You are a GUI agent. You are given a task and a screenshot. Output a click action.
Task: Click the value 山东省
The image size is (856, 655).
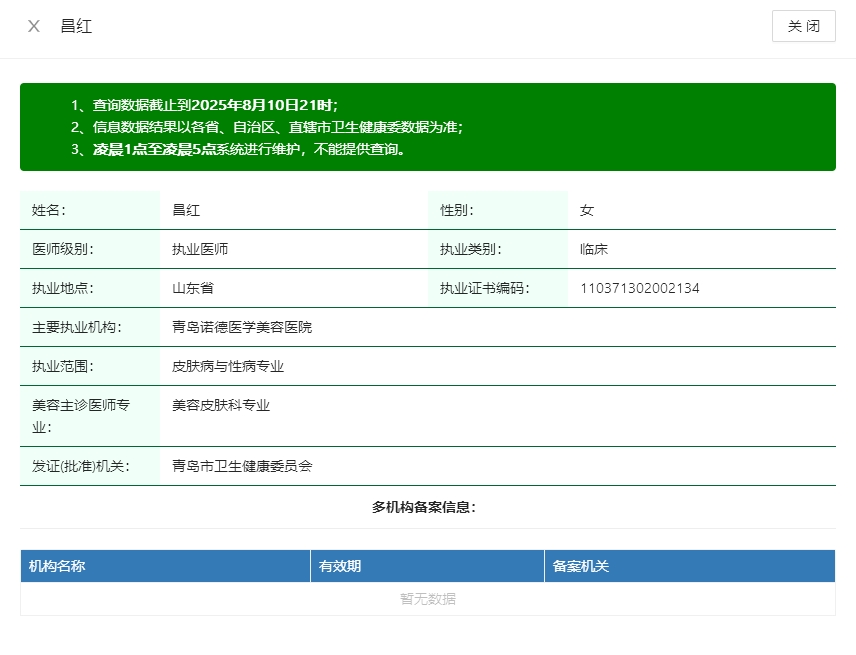tap(193, 288)
